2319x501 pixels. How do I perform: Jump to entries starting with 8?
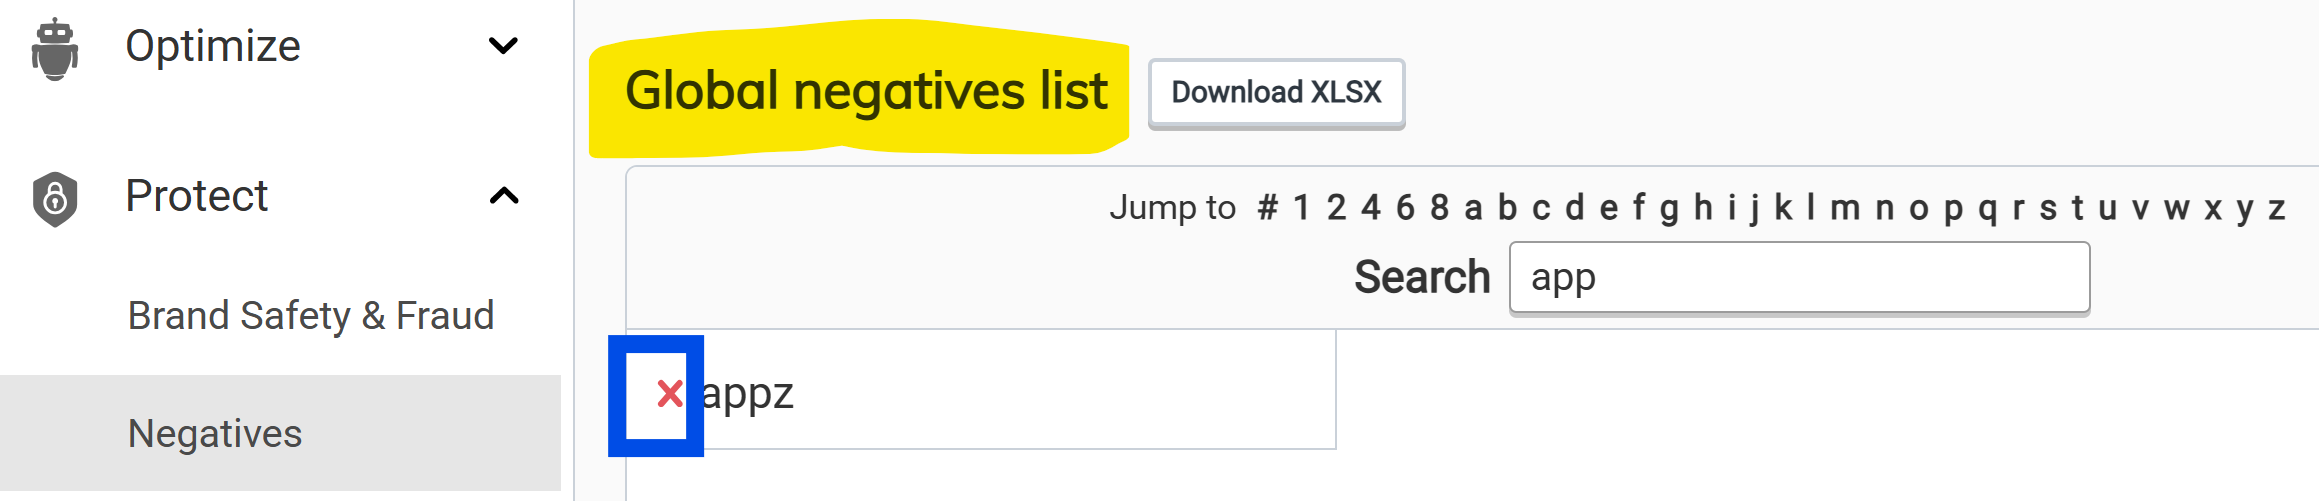tap(1439, 208)
